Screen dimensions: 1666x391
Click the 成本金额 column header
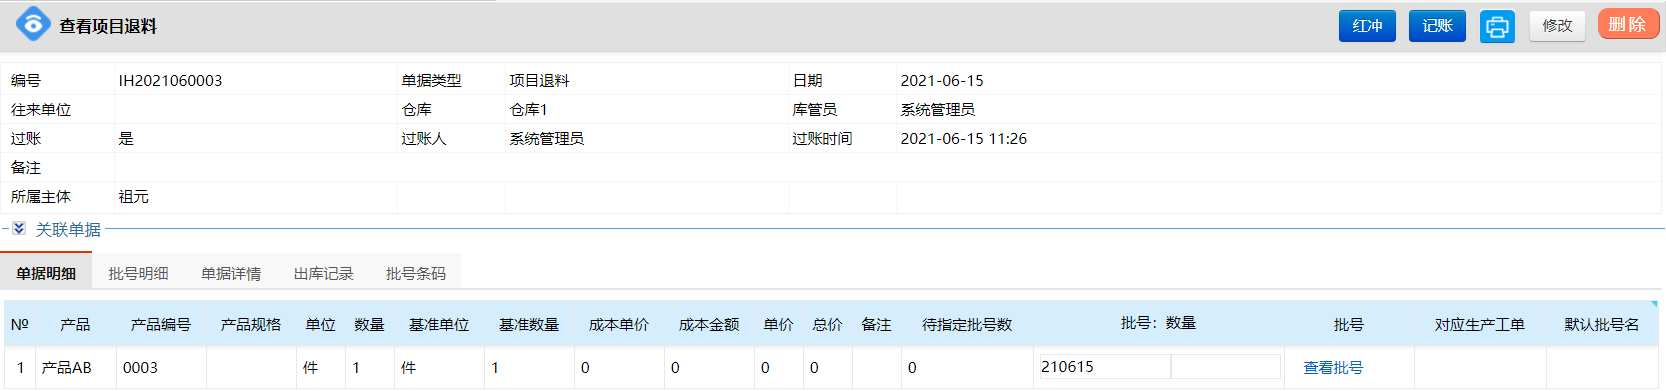tap(709, 325)
